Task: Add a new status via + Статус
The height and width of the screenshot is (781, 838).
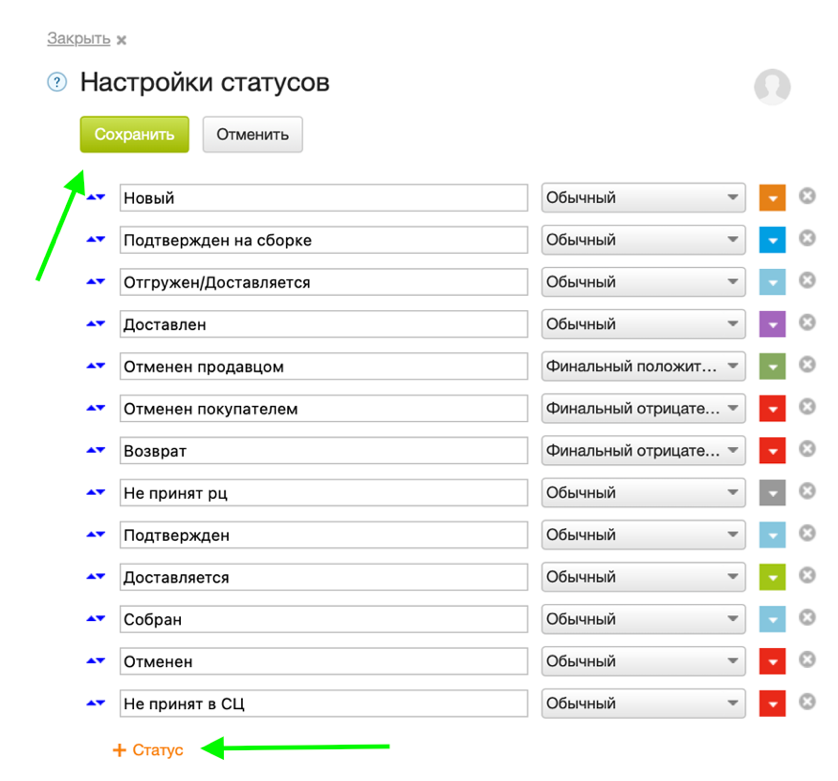Action: (x=149, y=750)
